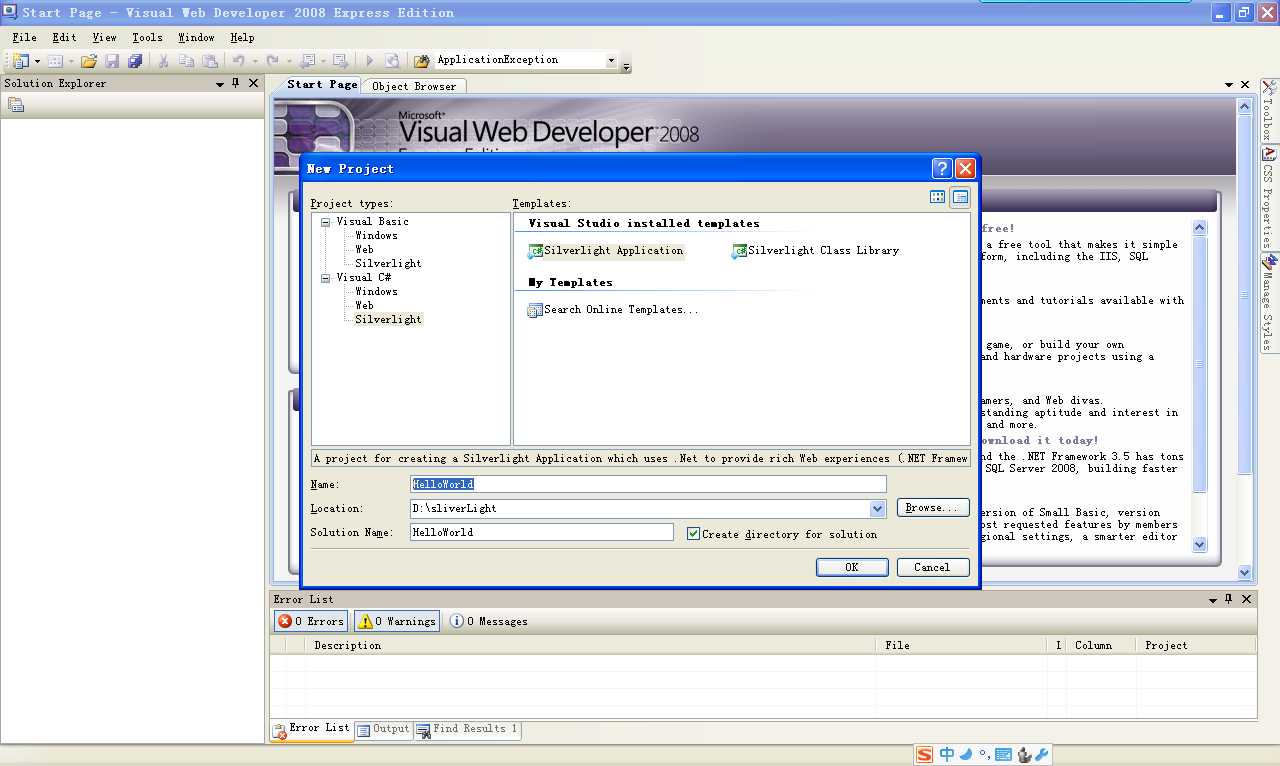Open the File menu
This screenshot has height=766, width=1280.
tap(24, 37)
